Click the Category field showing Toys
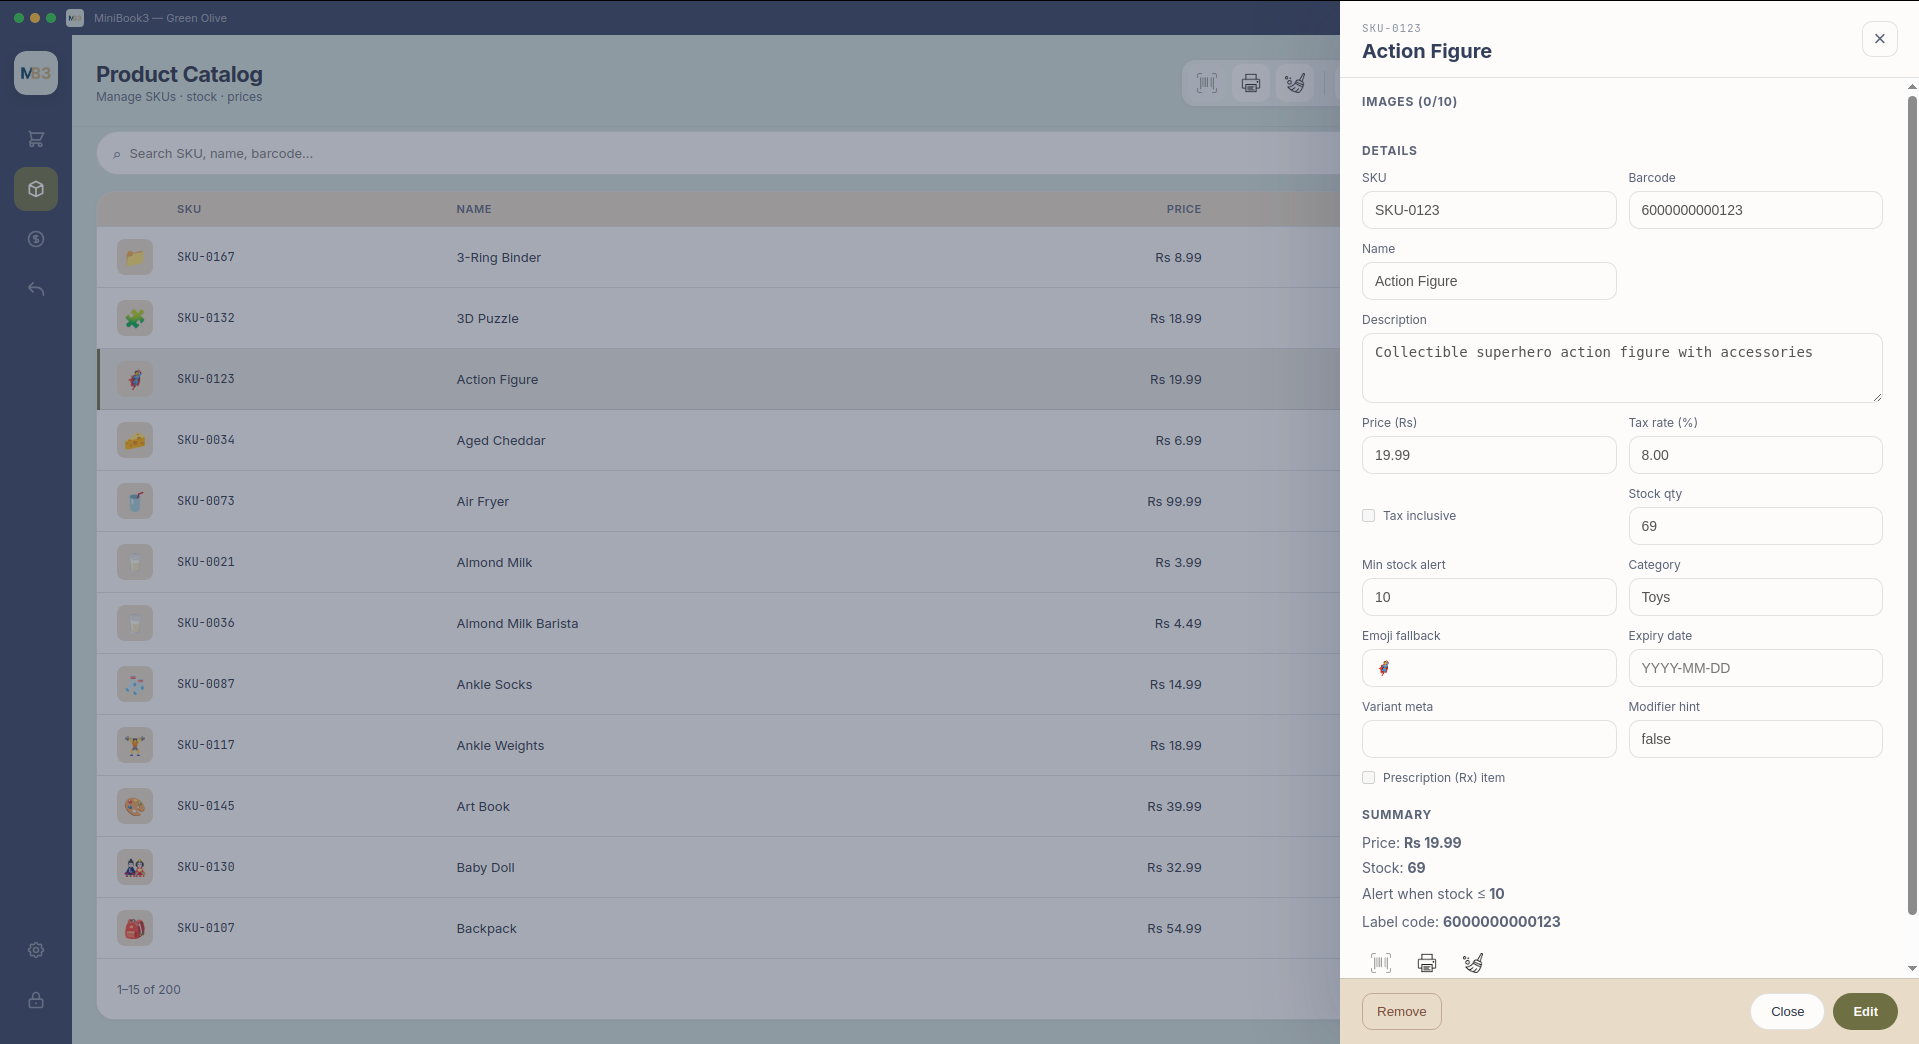The height and width of the screenshot is (1044, 1919). click(x=1756, y=597)
